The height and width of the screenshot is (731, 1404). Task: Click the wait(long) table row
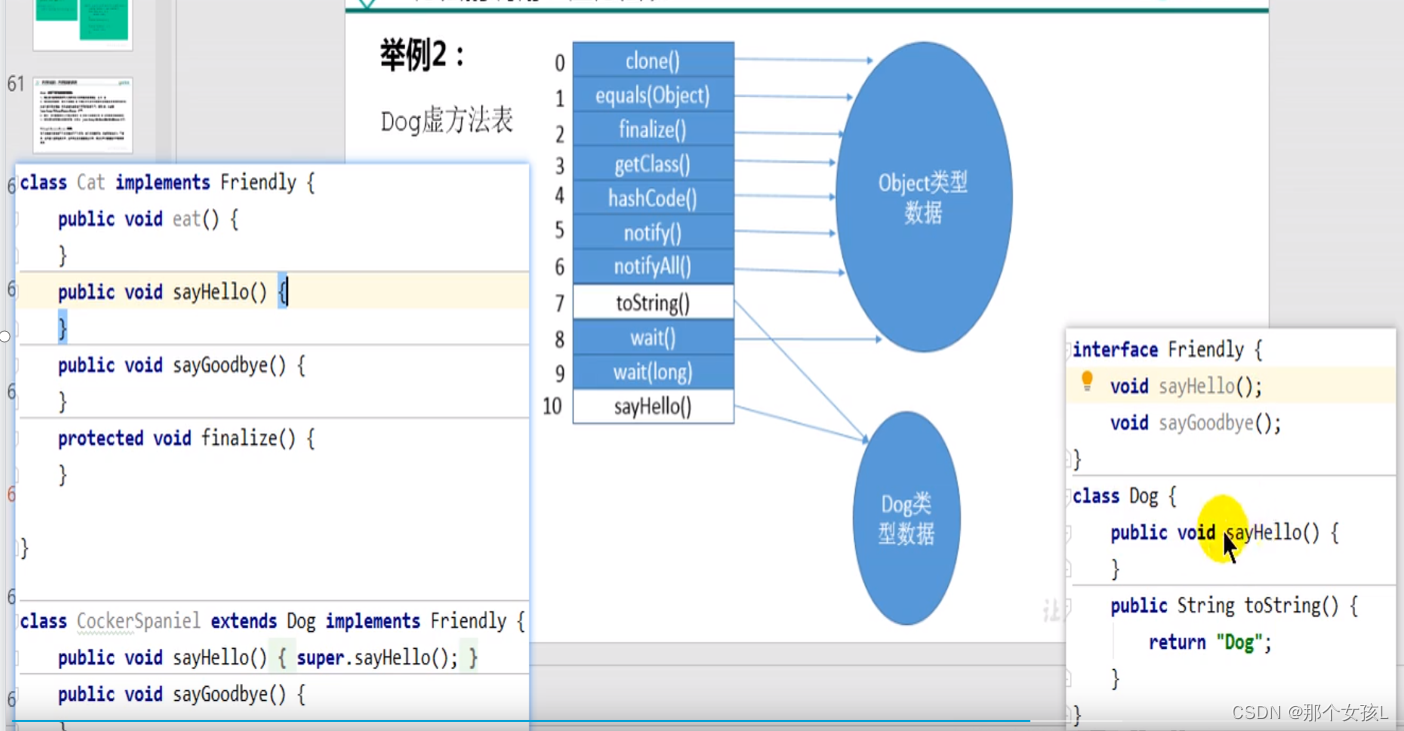(653, 372)
